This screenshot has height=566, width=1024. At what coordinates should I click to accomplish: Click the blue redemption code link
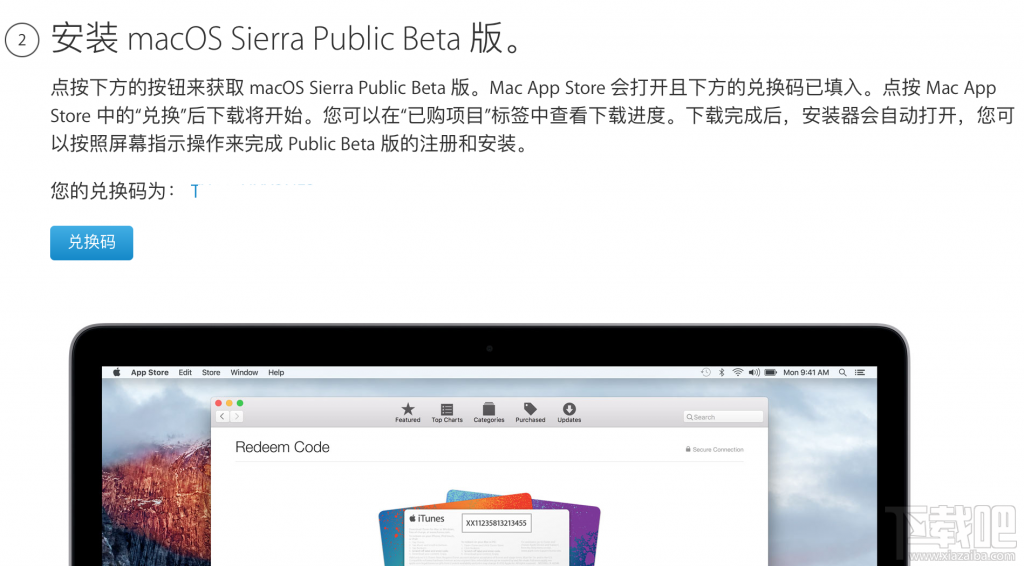252,191
